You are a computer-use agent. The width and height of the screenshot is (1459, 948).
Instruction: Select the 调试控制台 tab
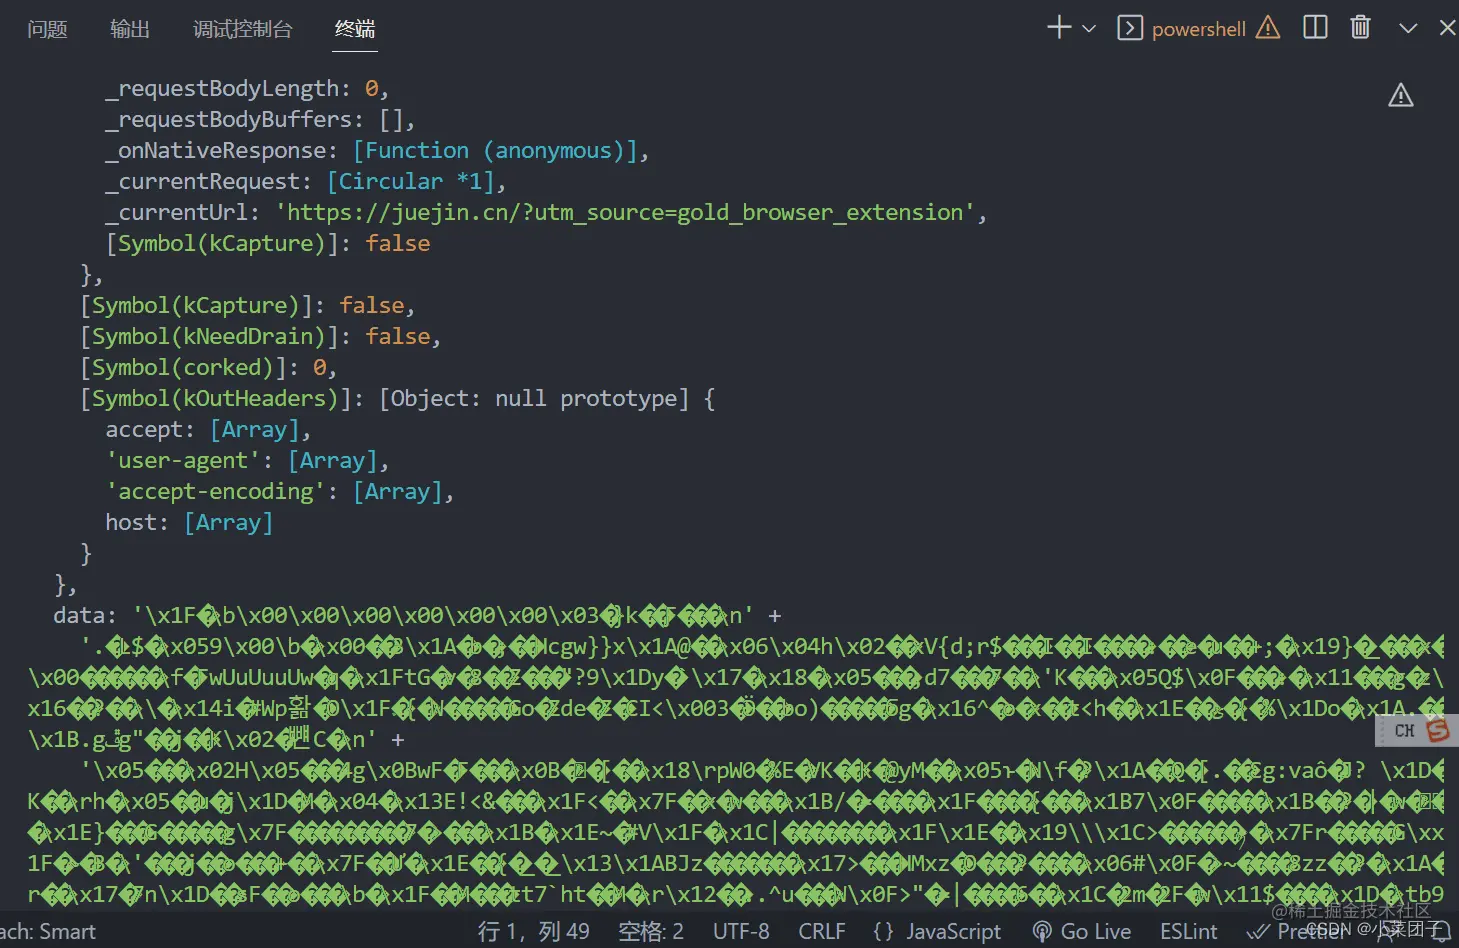click(243, 29)
